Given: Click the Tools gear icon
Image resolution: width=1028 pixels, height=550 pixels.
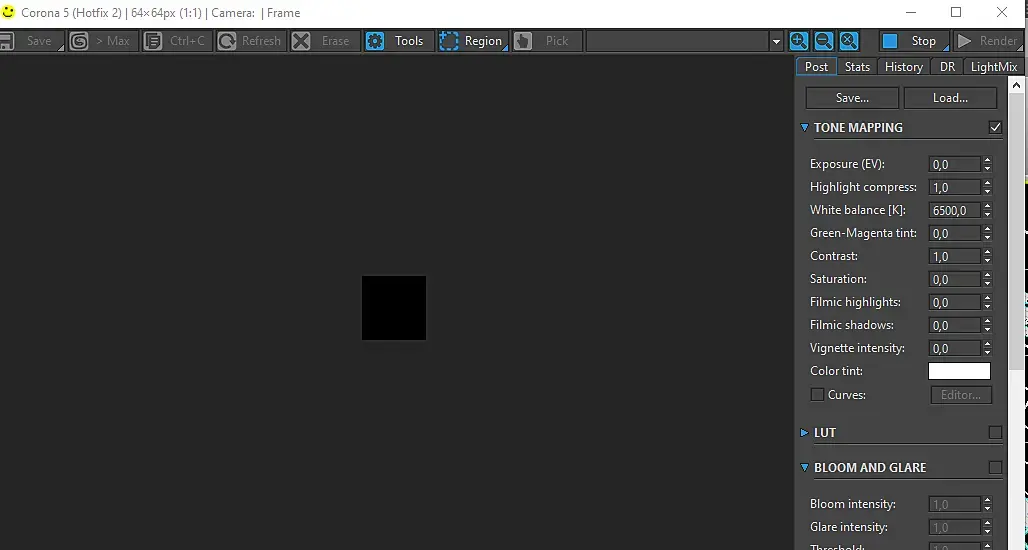Looking at the screenshot, I should pos(375,41).
